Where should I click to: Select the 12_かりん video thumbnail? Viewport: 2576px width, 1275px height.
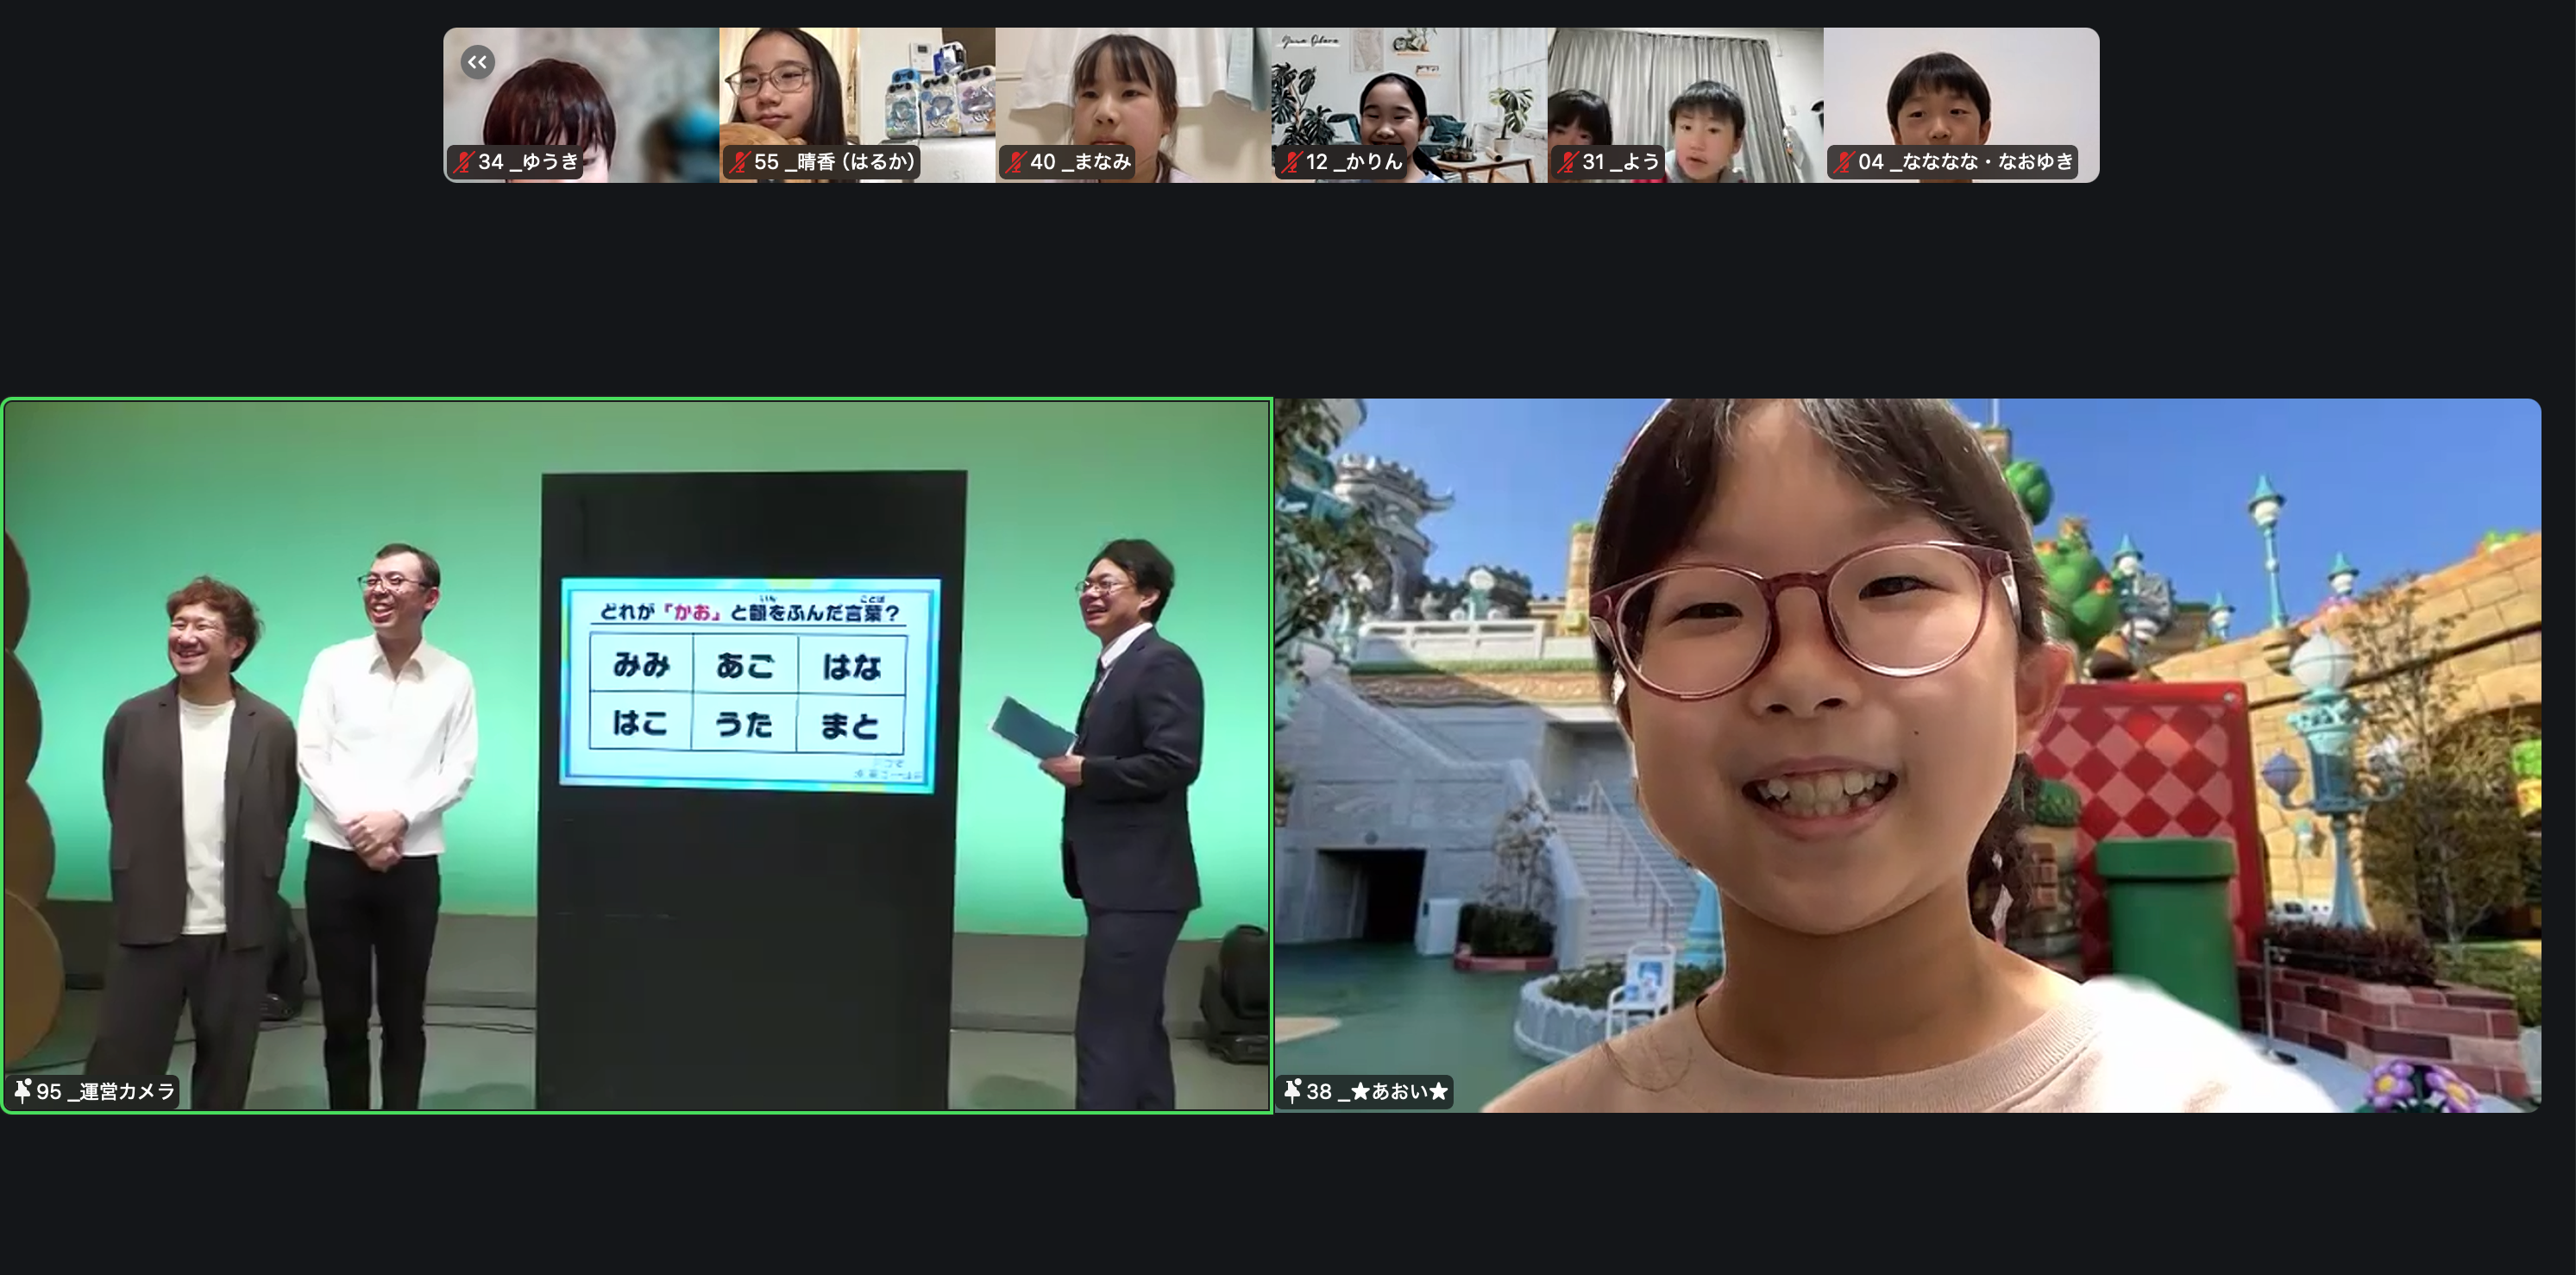(1409, 95)
